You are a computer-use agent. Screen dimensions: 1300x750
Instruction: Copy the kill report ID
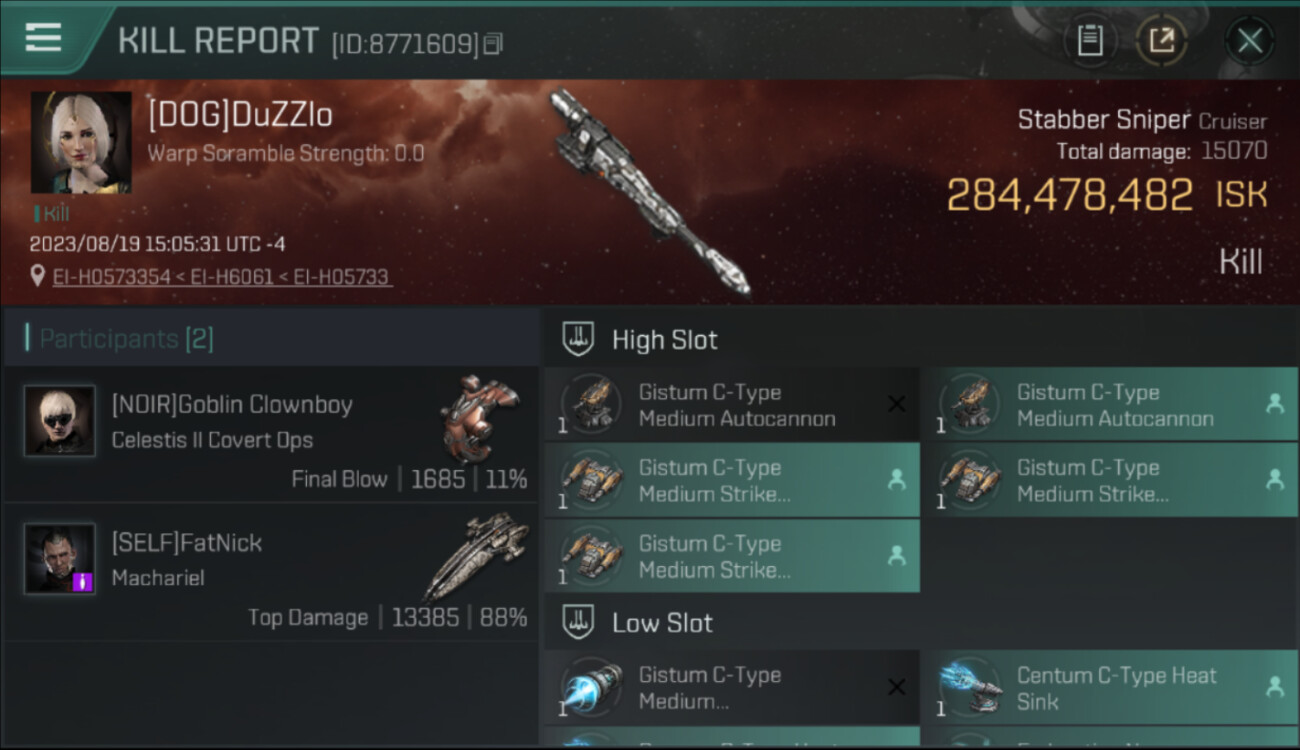click(x=493, y=43)
